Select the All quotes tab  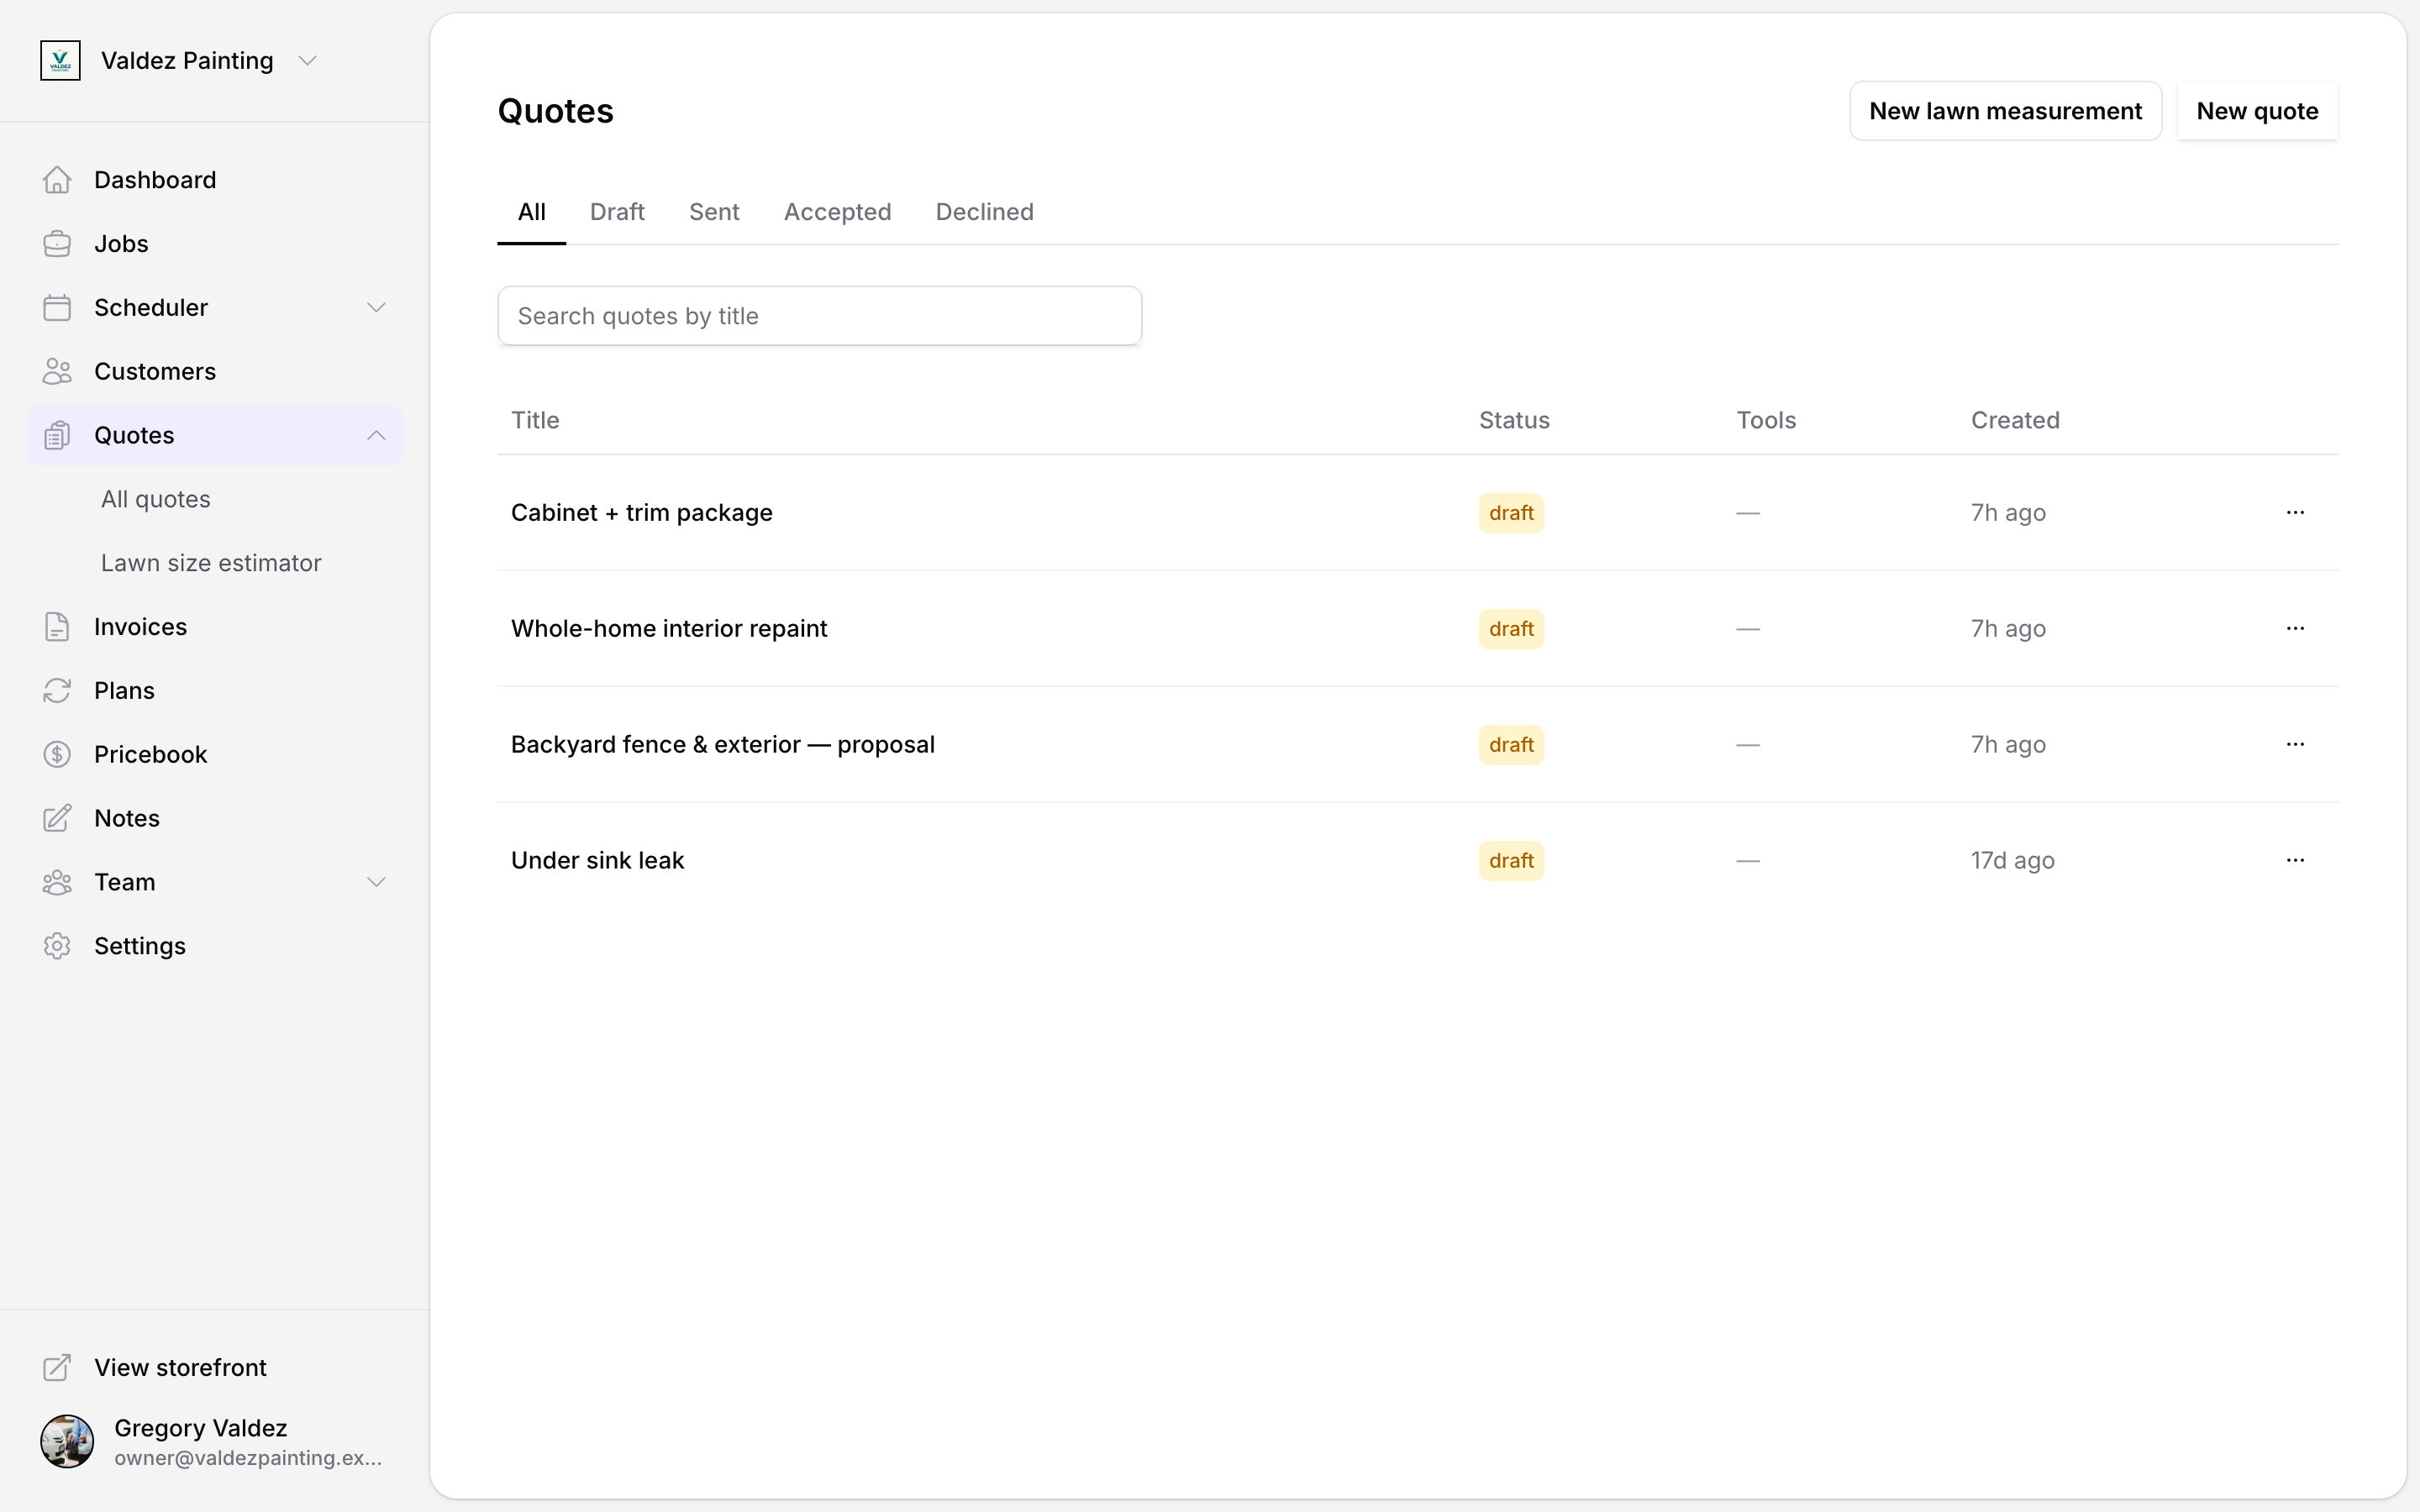(532, 212)
